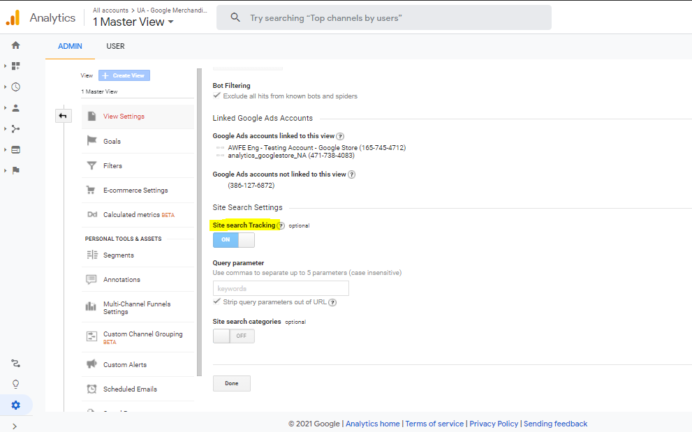Viewport: 692px width, 432px height.
Task: Click the E-commerce cart icon
Action: 91,190
